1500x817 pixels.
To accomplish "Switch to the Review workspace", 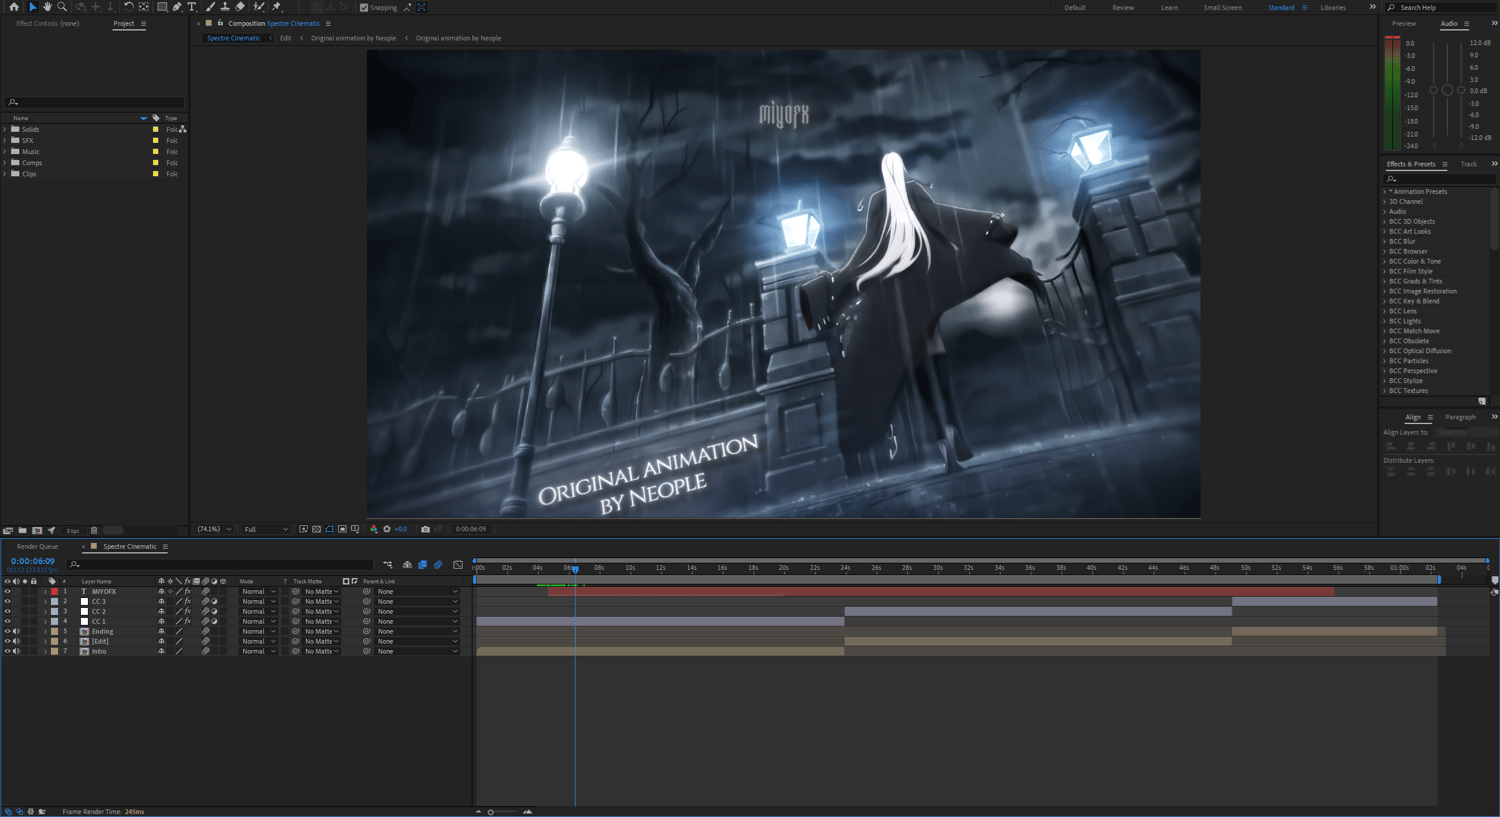I will 1123,7.
